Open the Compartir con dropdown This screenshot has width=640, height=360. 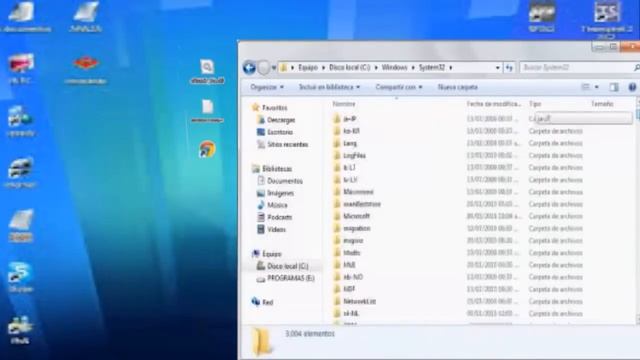[x=399, y=87]
